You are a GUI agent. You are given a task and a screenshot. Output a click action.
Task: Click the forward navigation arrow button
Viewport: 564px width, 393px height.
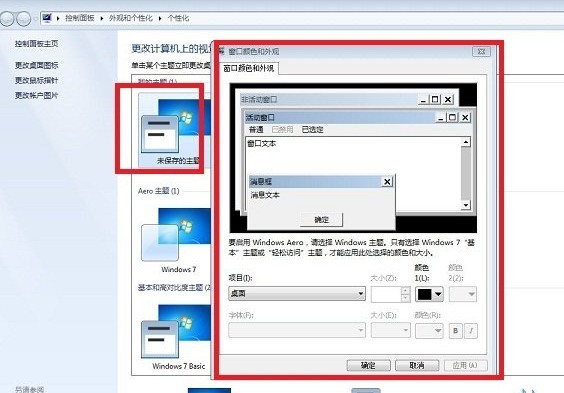tap(24, 18)
